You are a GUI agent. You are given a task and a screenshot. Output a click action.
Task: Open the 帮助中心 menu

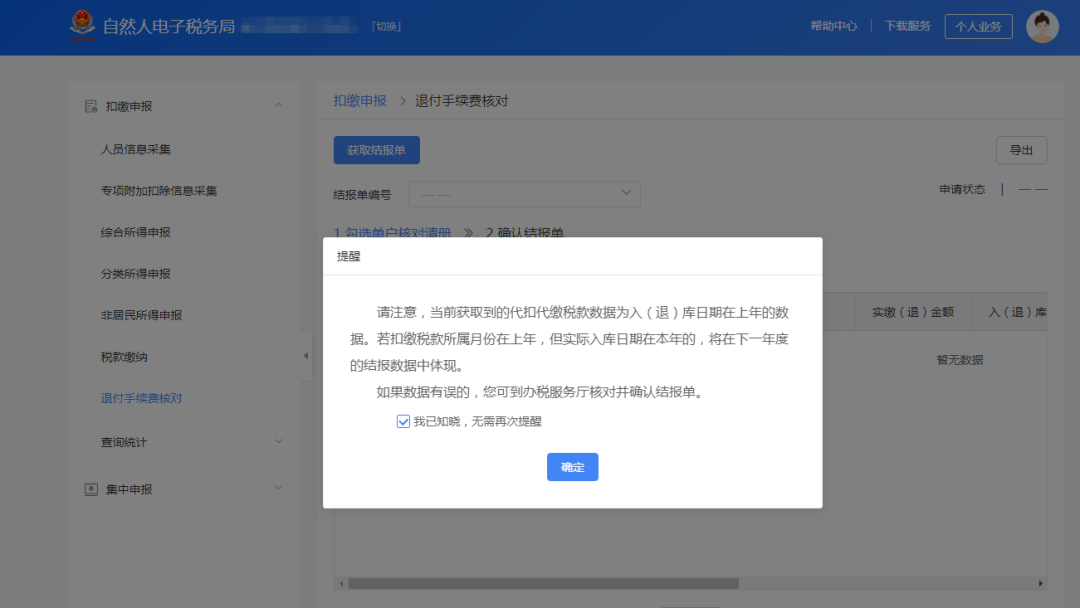834,26
